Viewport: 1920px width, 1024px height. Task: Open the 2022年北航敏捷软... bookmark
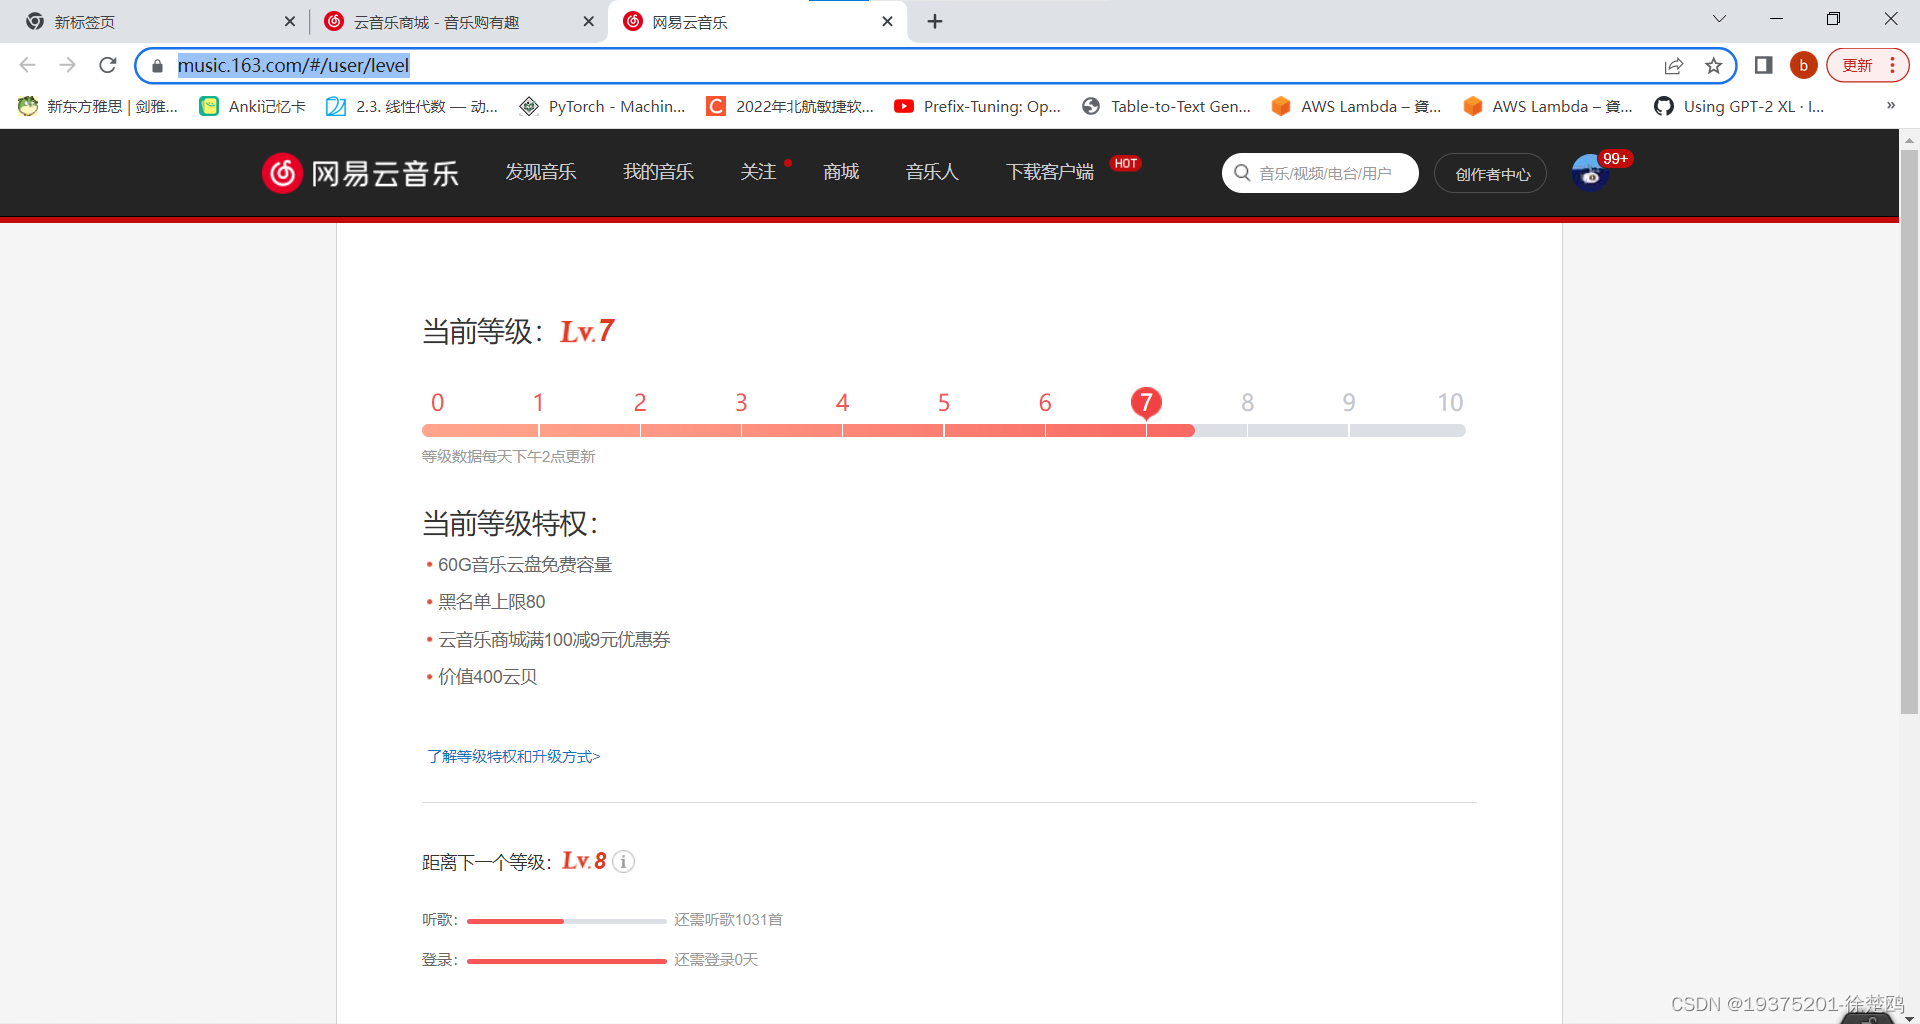(790, 106)
